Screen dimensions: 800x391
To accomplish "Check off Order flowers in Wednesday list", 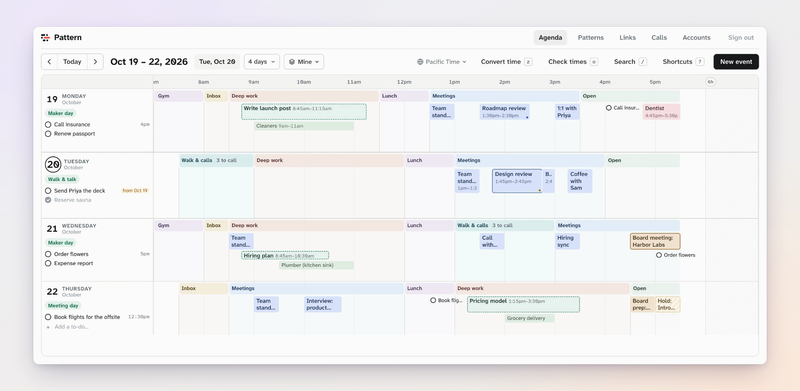I will 48,254.
